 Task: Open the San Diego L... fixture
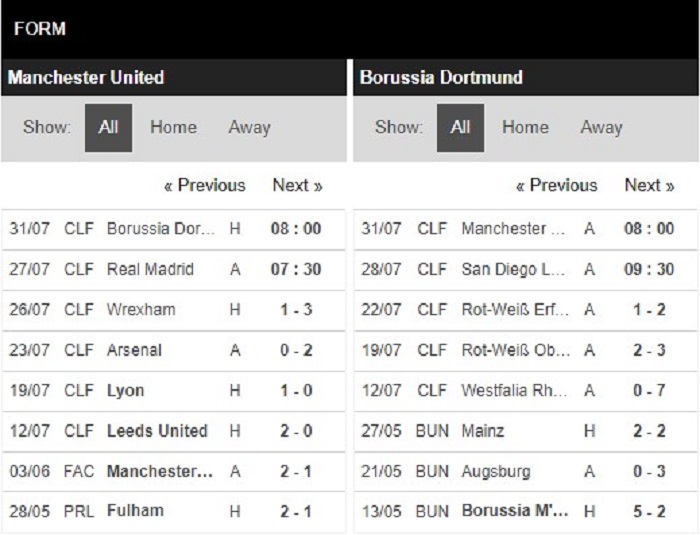pyautogui.click(x=525, y=270)
